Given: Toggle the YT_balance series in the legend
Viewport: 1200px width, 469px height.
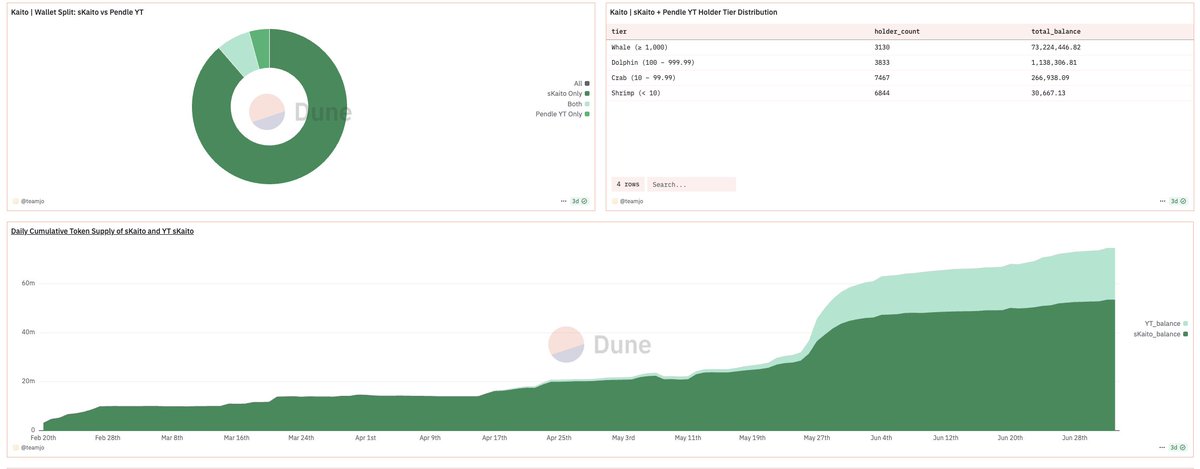Looking at the screenshot, I should click(1166, 323).
